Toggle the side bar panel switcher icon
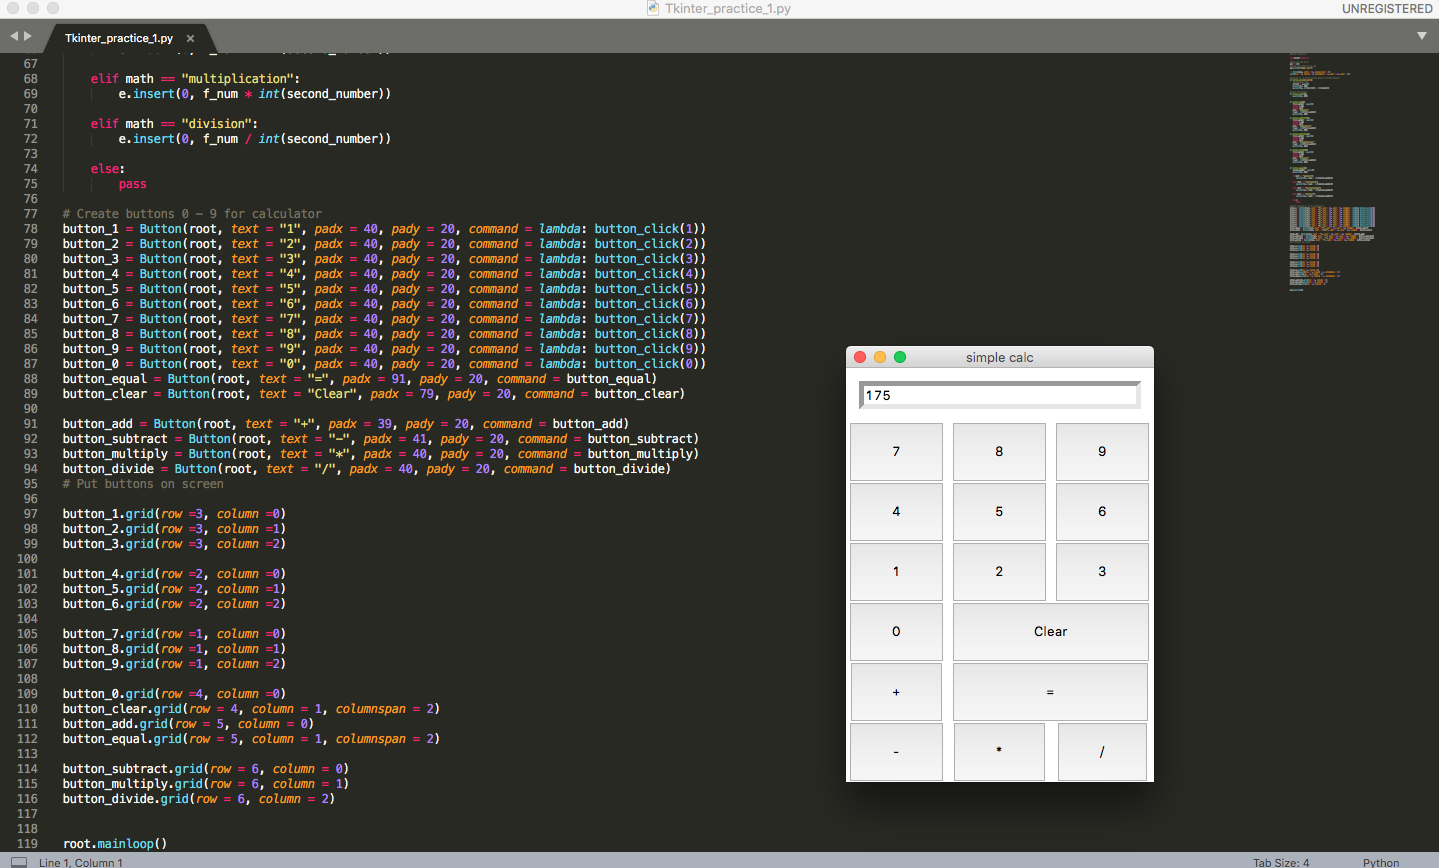The width and height of the screenshot is (1439, 868). point(18,862)
